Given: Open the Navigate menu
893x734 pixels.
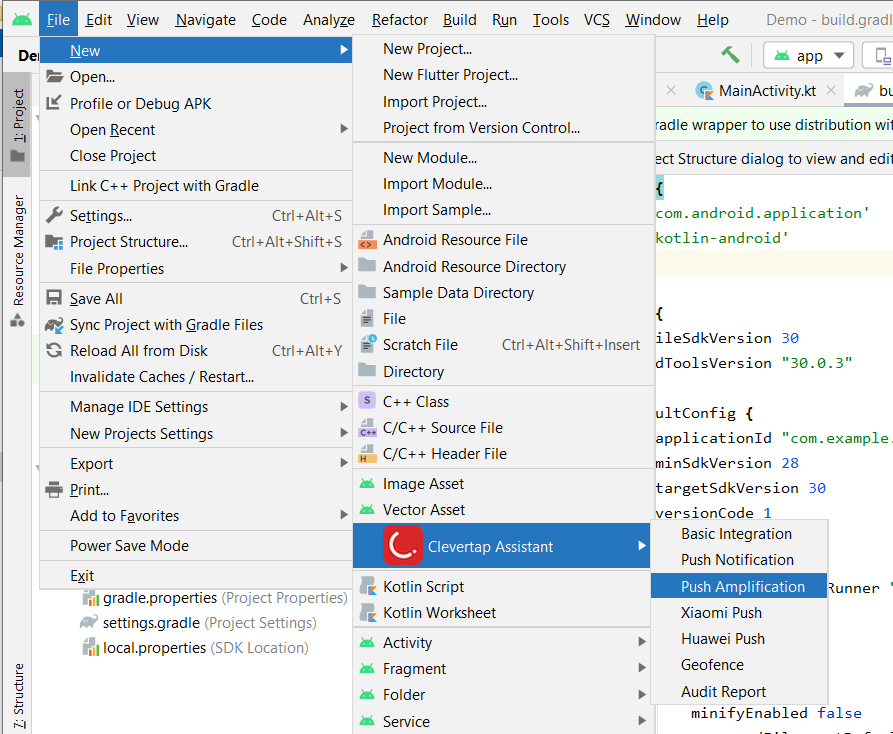Looking at the screenshot, I should (206, 20).
